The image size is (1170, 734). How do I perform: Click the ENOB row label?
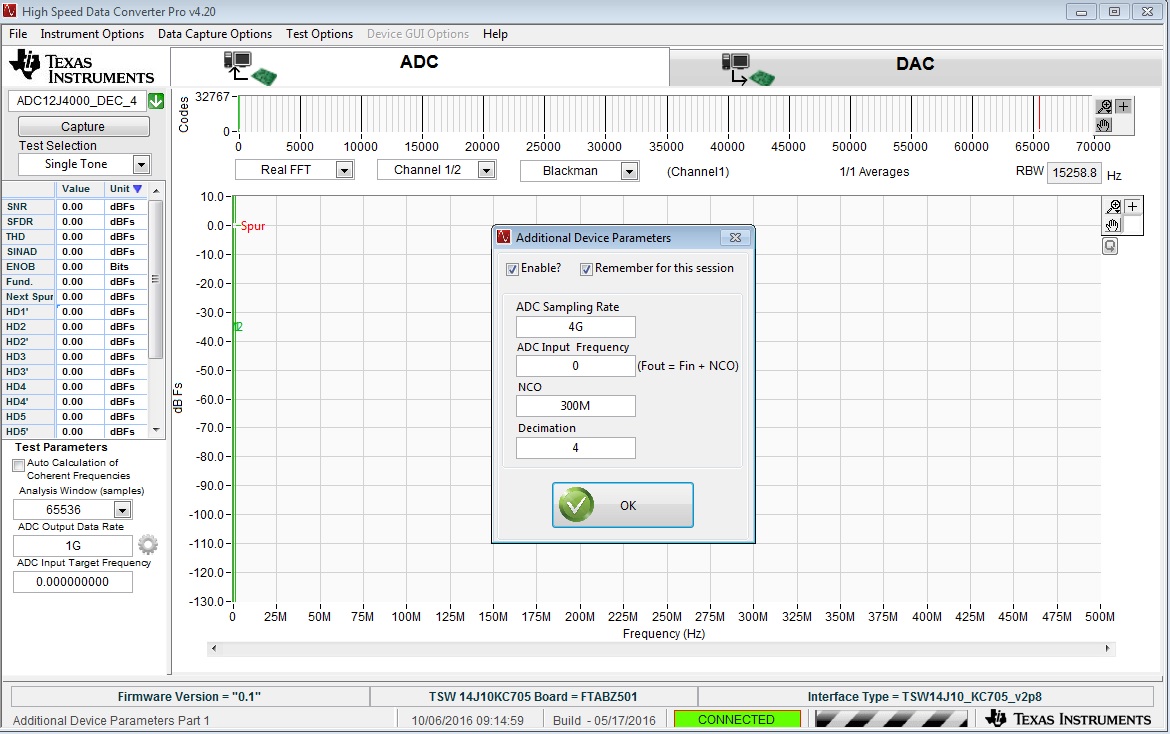(x=21, y=266)
